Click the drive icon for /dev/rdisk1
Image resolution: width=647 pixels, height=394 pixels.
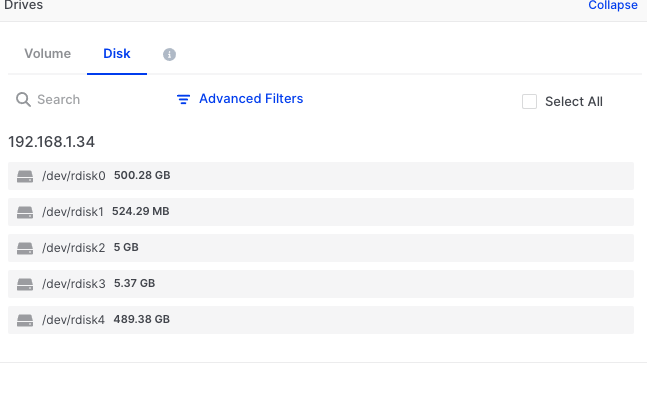pos(25,212)
